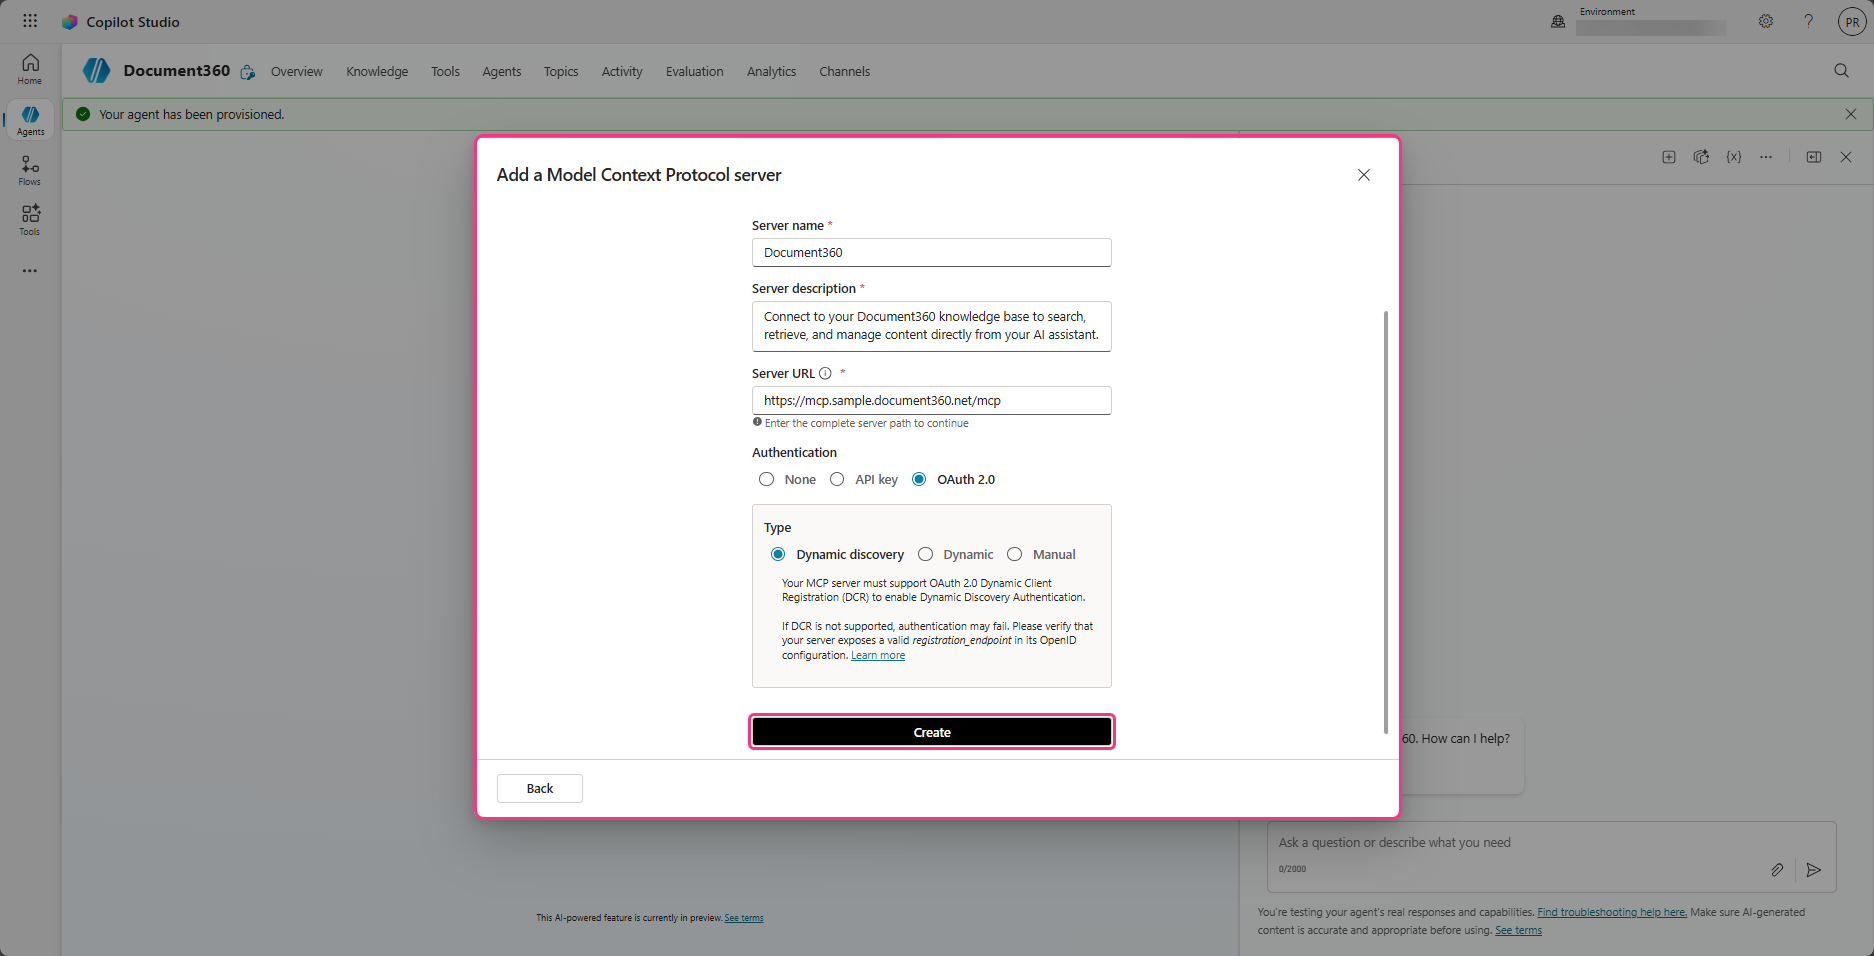Select OAuth 2.0 authentication

click(918, 479)
